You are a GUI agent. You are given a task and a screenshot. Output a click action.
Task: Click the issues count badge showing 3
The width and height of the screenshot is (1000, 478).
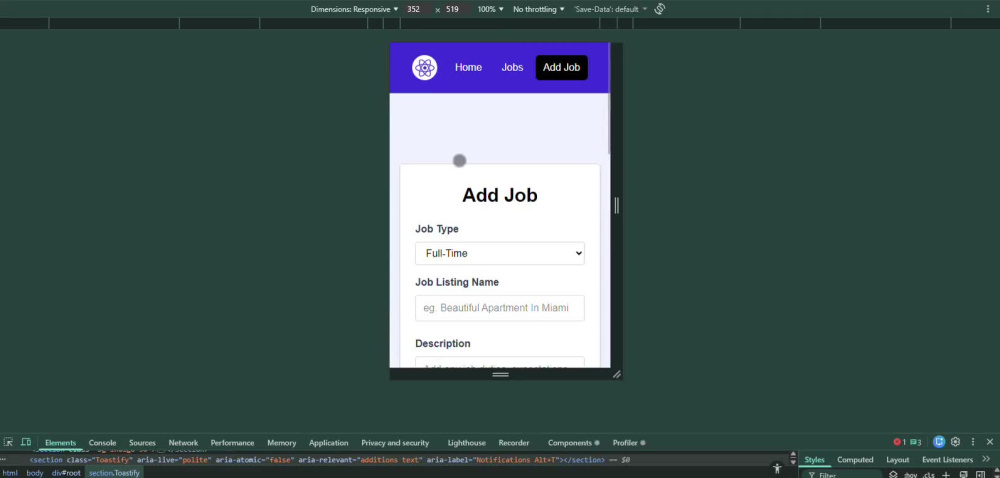(915, 442)
